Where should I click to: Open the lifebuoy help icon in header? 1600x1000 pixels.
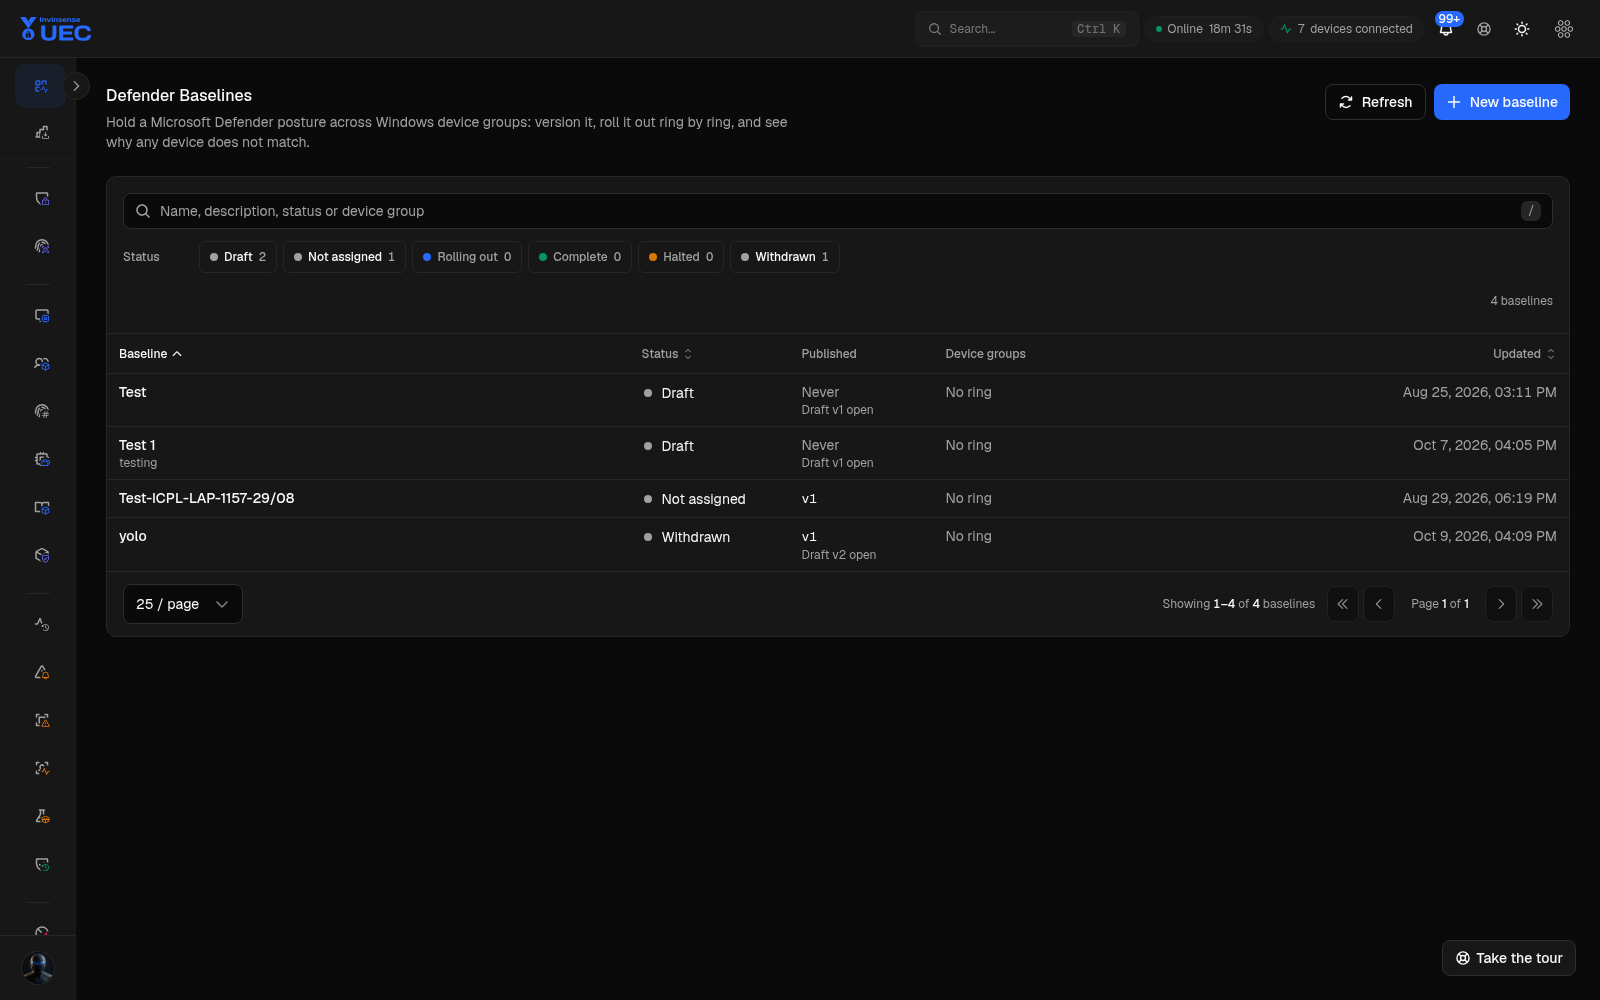tap(1484, 29)
